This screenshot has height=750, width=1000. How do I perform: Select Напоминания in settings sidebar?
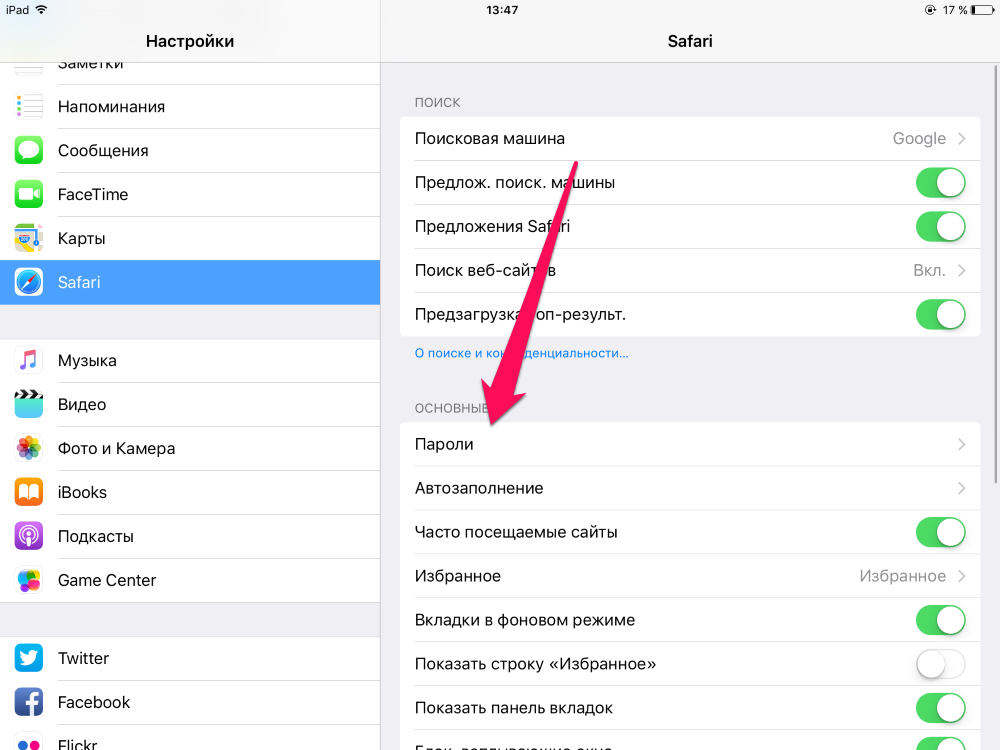(190, 107)
